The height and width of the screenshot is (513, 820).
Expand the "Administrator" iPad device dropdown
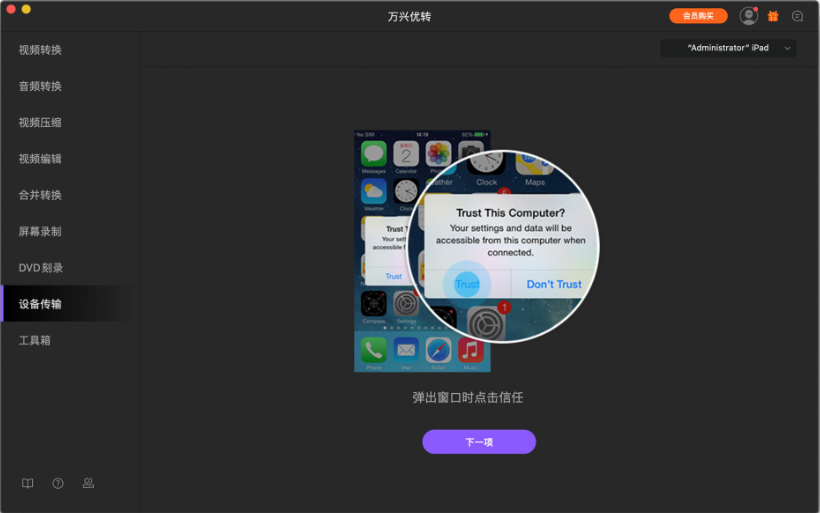coord(728,48)
